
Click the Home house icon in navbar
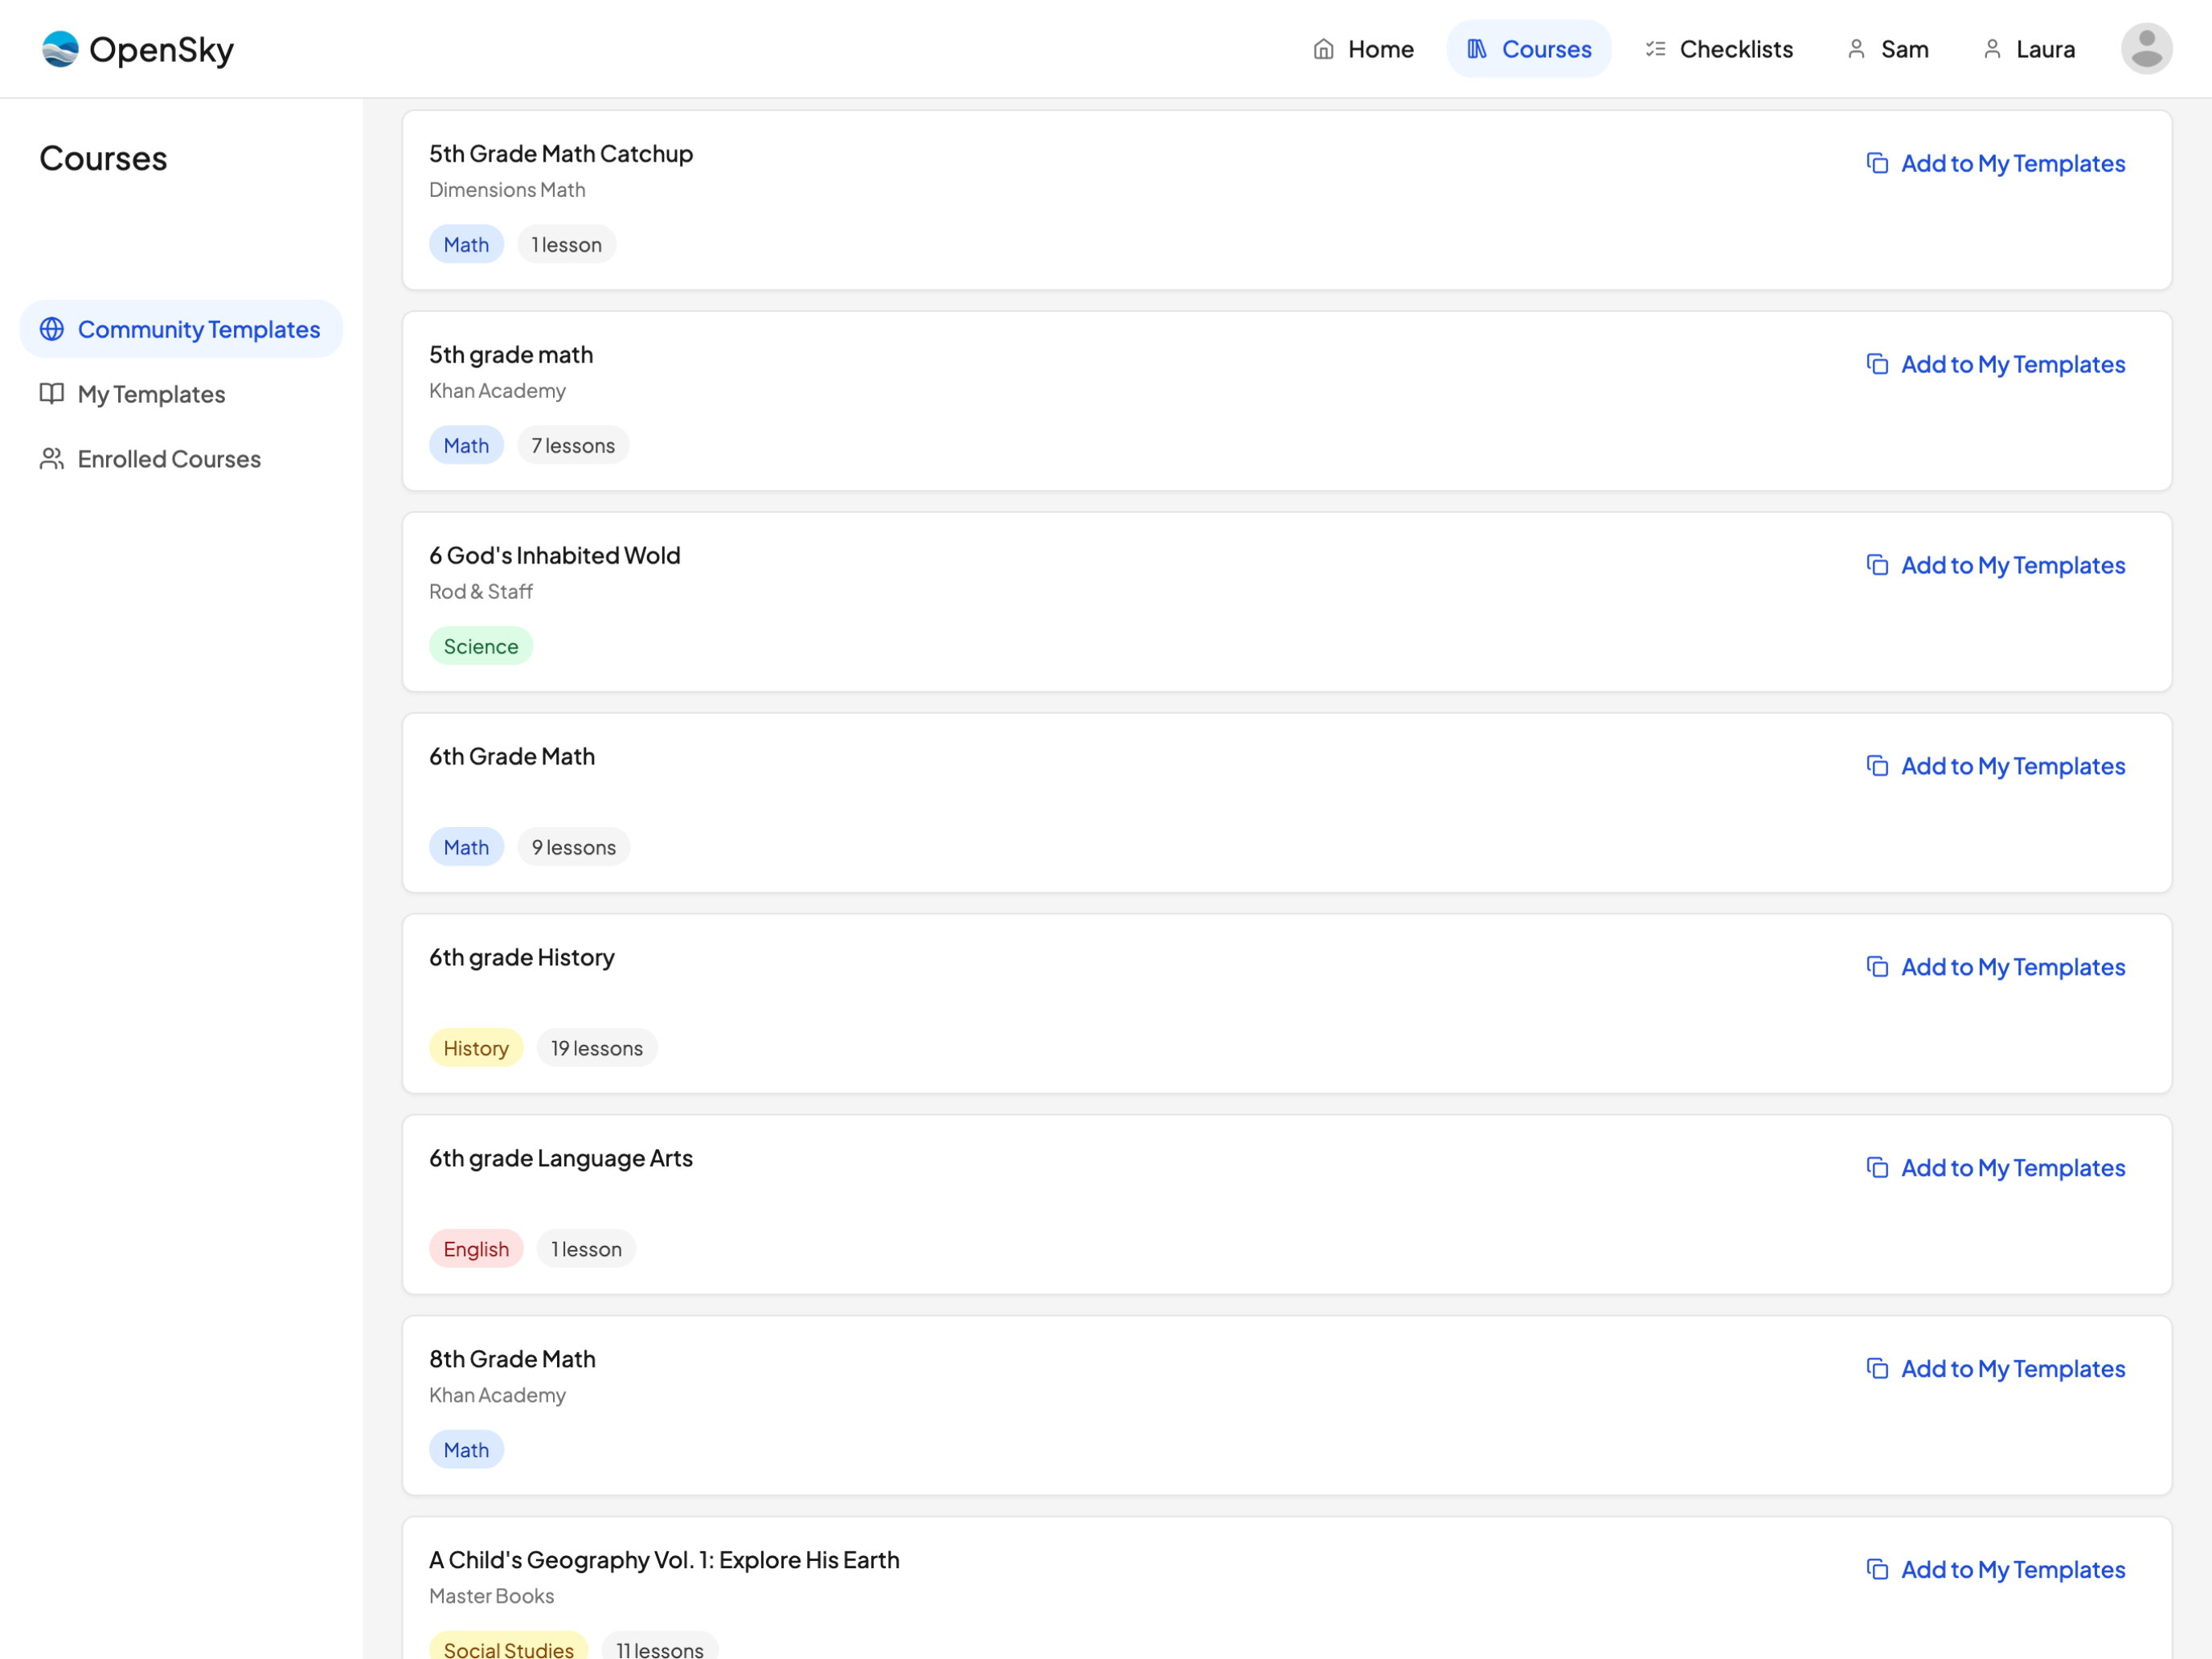click(1323, 49)
